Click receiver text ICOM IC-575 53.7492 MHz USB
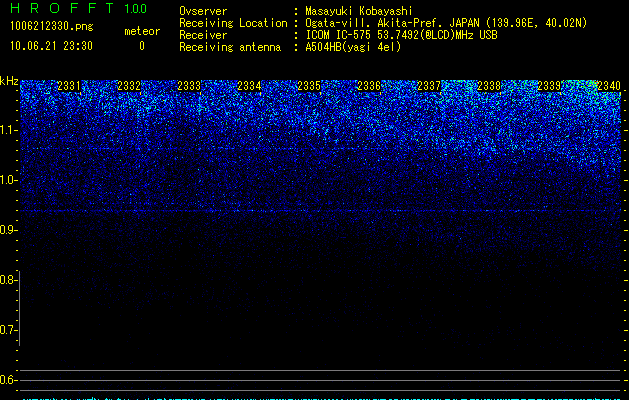 click(402, 35)
